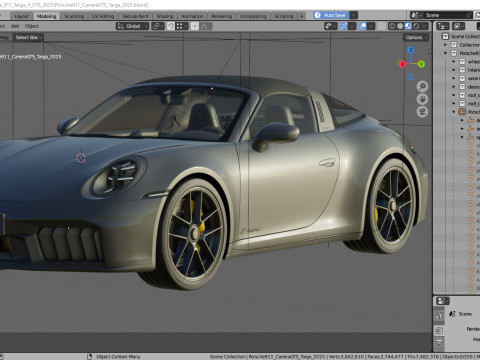This screenshot has width=480, height=360.
Task: Switch to wireframe viewport shading
Action: [x=392, y=26]
